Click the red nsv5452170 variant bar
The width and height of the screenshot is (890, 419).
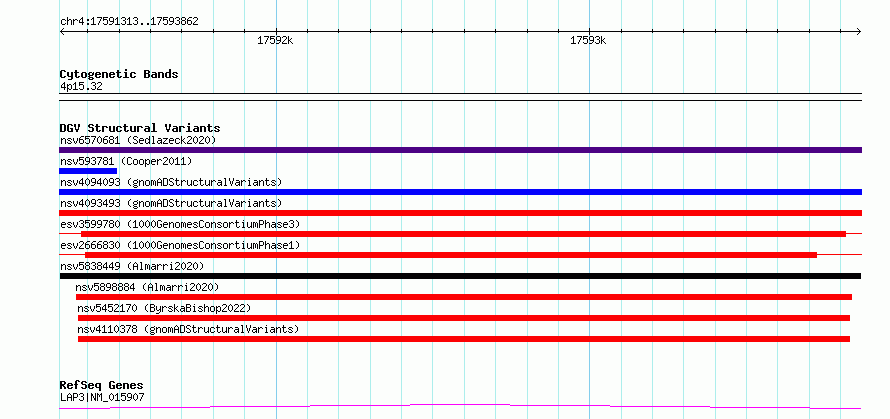point(464,318)
